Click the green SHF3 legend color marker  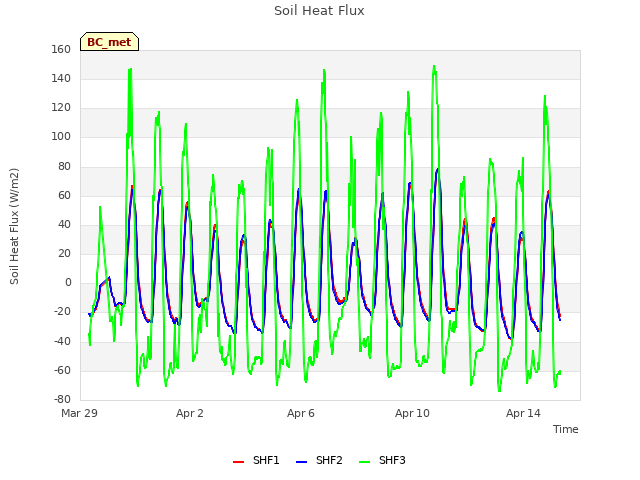click(364, 462)
